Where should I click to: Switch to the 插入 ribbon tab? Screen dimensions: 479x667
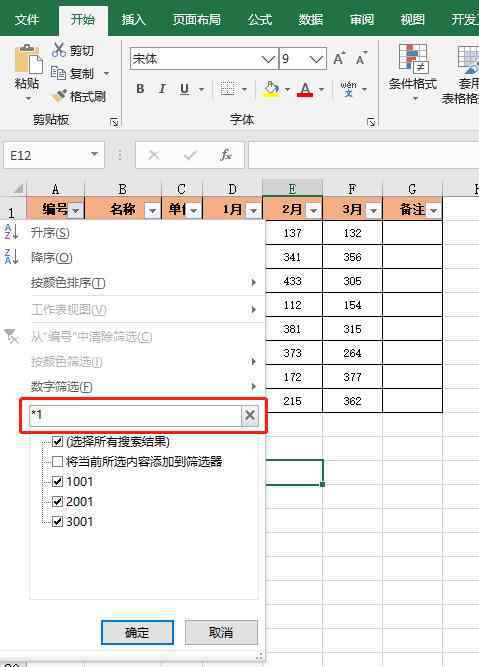point(133,20)
